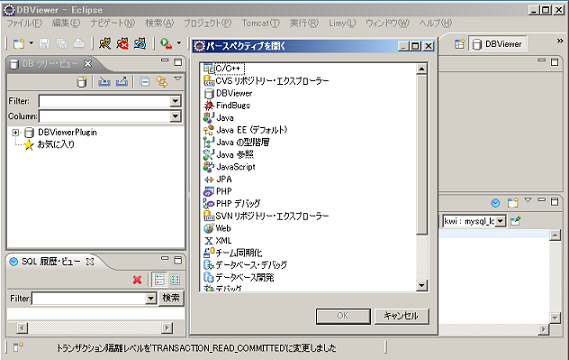The width and height of the screenshot is (569, 360).
Task: Start Tomcat with the first cat icon
Action: (105, 44)
